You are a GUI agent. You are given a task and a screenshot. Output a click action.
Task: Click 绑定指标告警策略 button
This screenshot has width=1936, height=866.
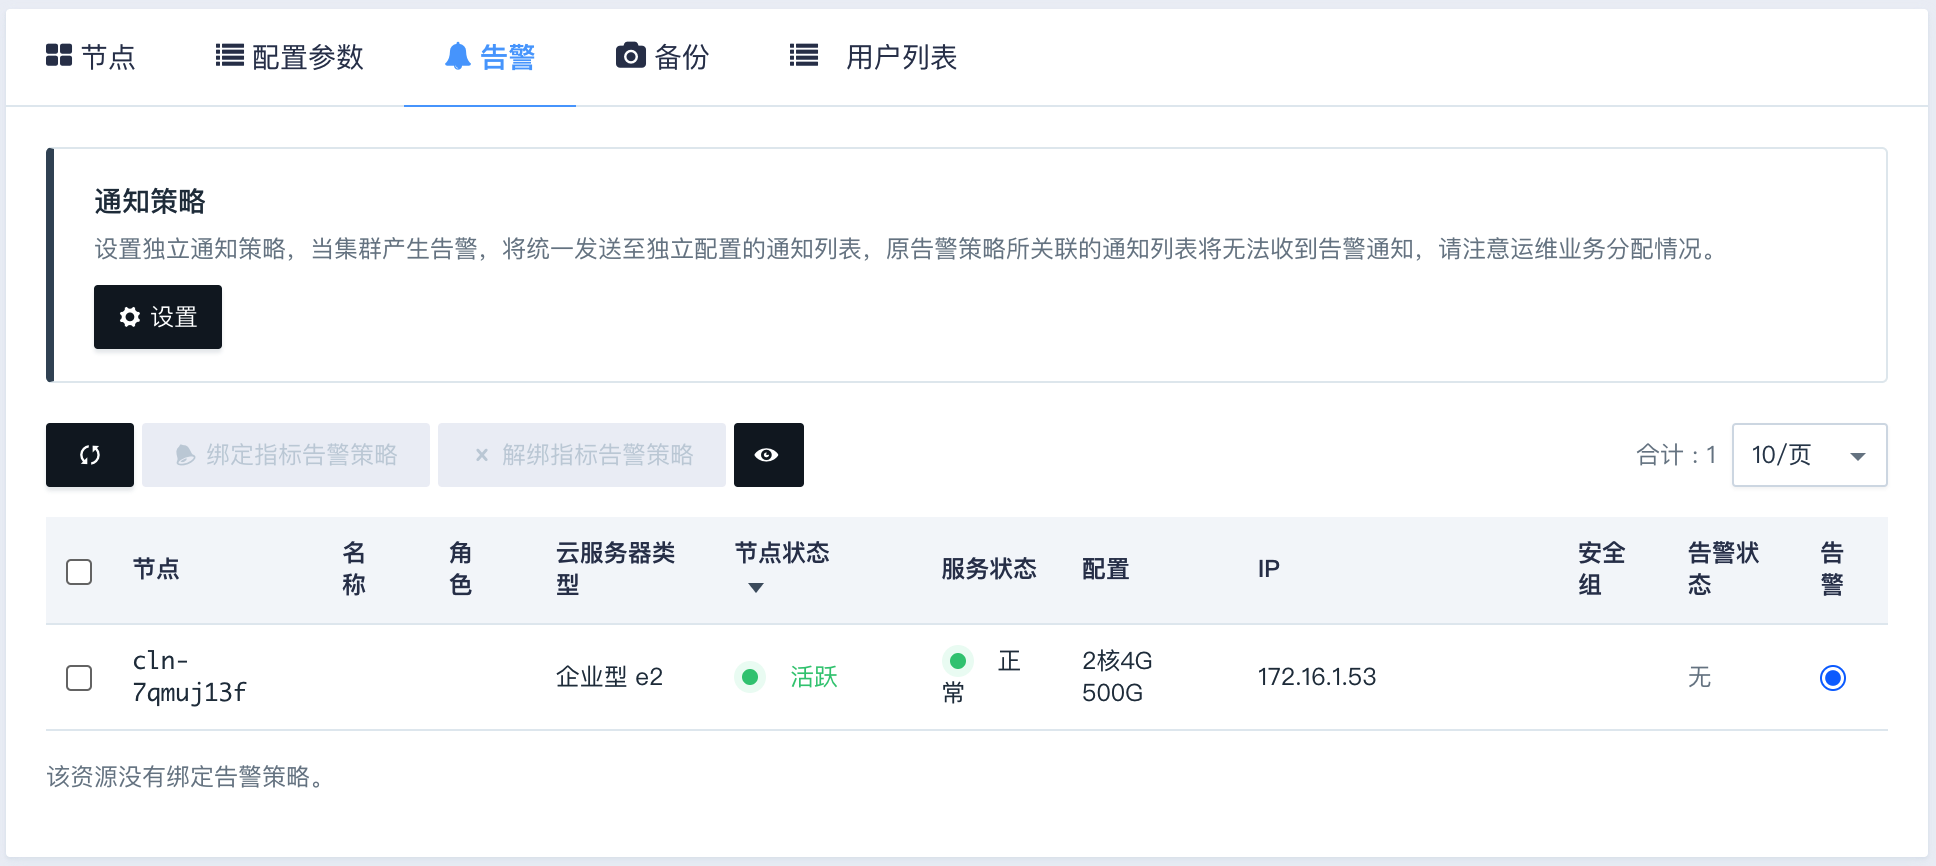286,455
